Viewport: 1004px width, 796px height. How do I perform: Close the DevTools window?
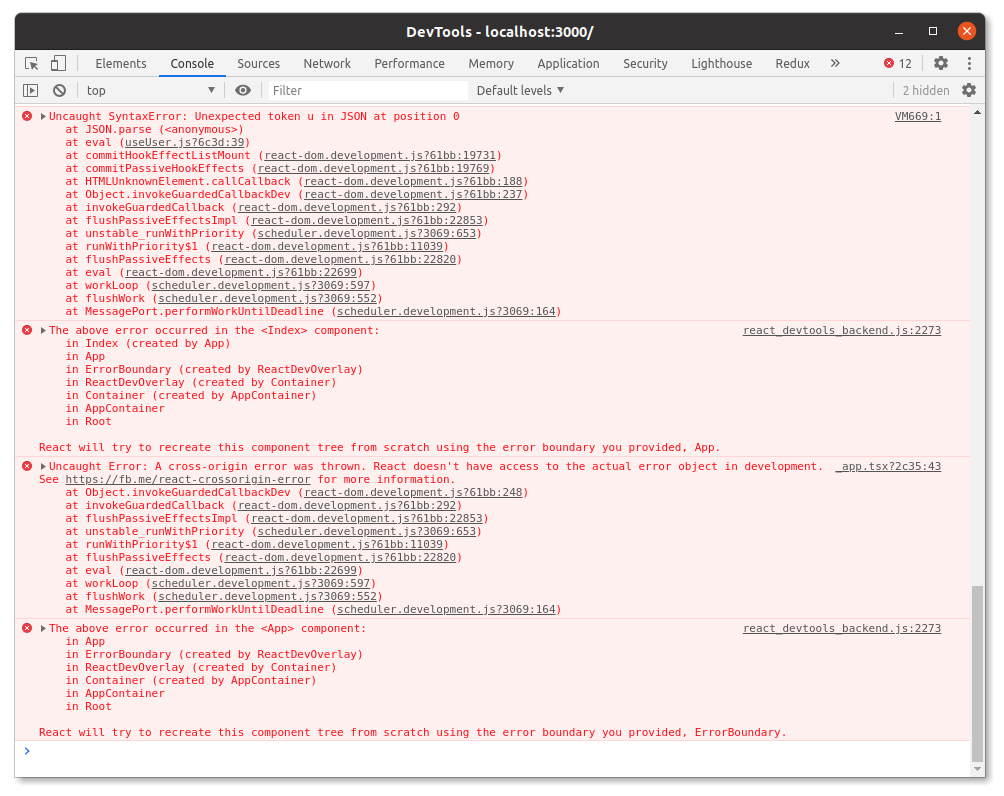click(967, 31)
